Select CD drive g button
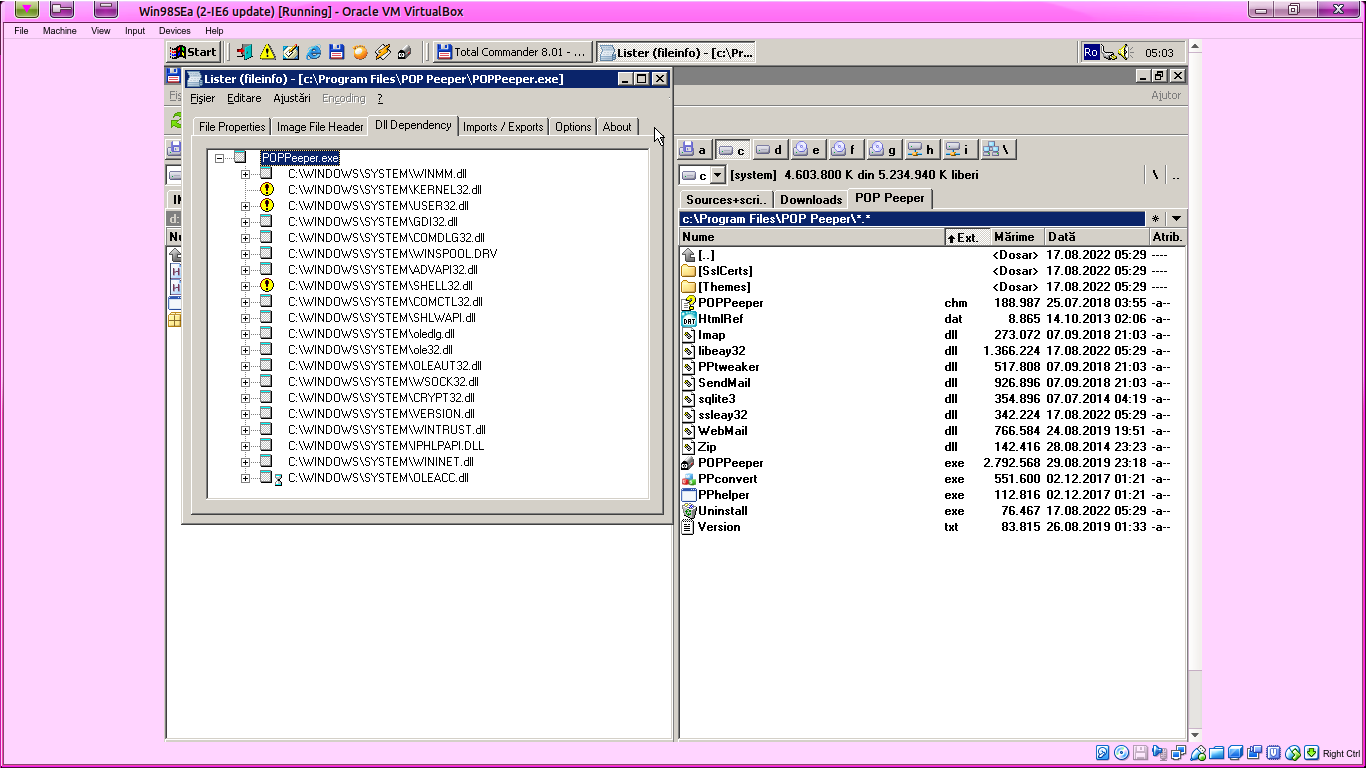Viewport: 1366px width, 768px height. coord(883,150)
